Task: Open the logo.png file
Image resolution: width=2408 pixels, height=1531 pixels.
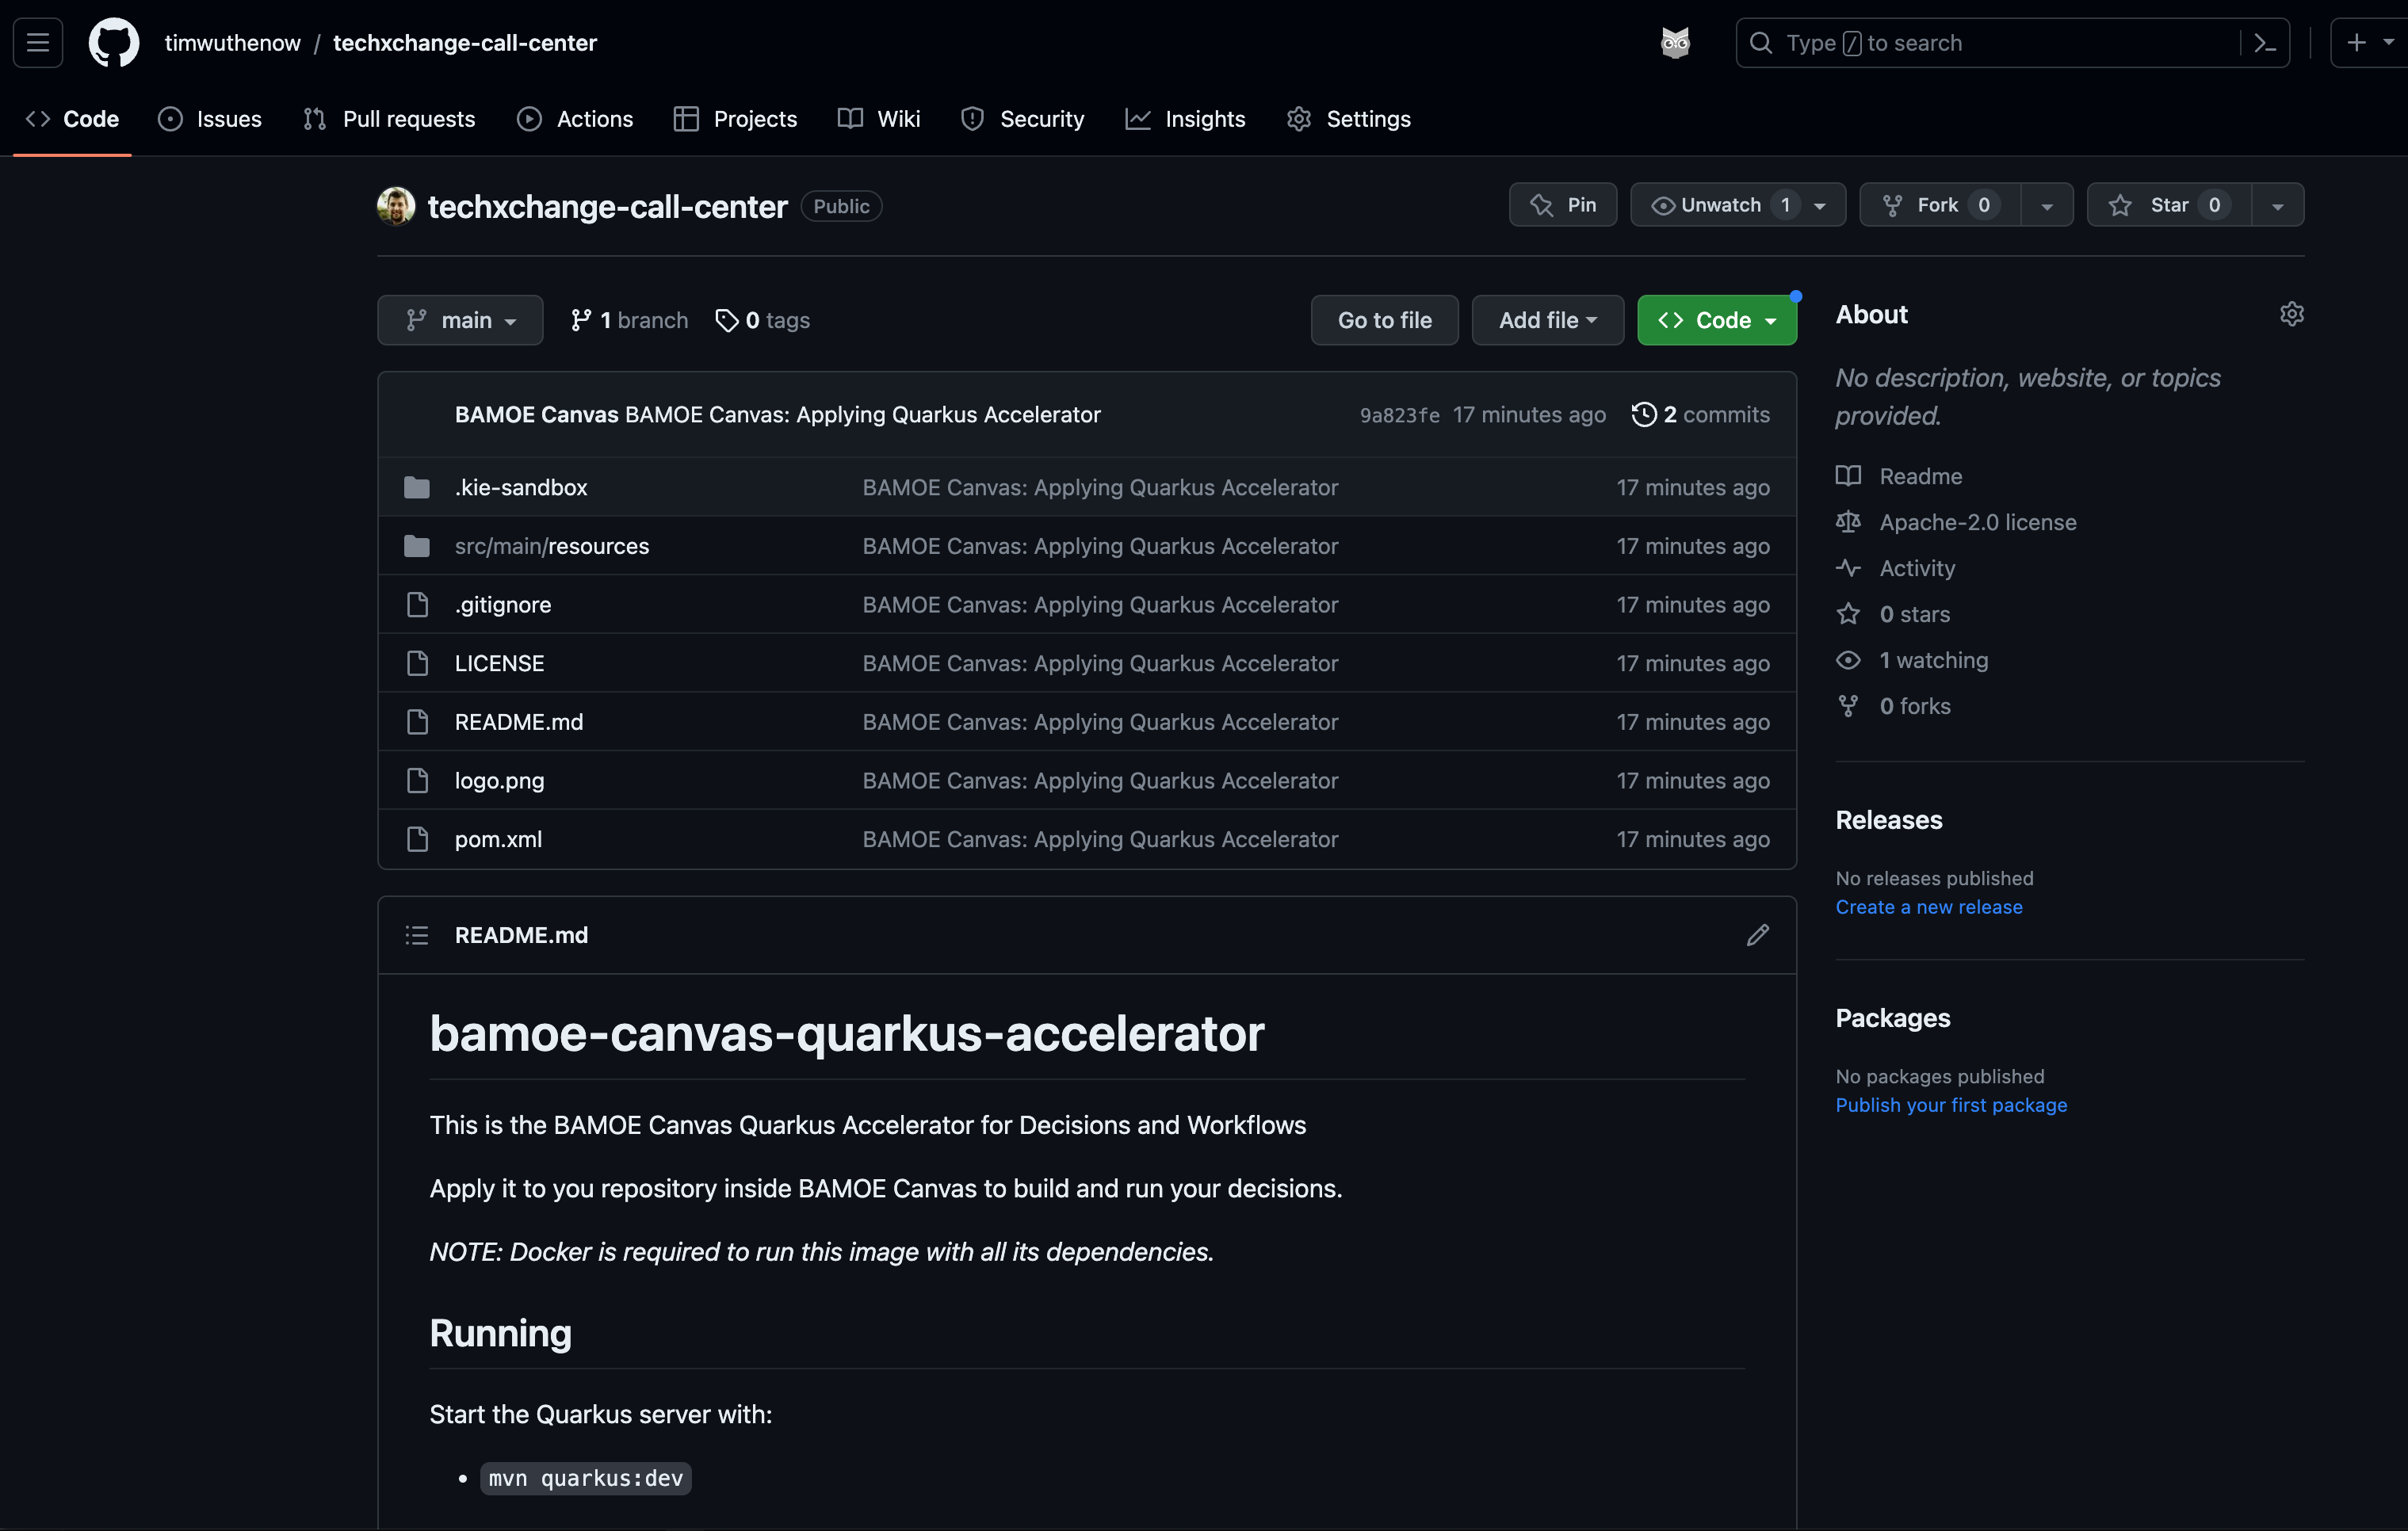Action: 499,781
